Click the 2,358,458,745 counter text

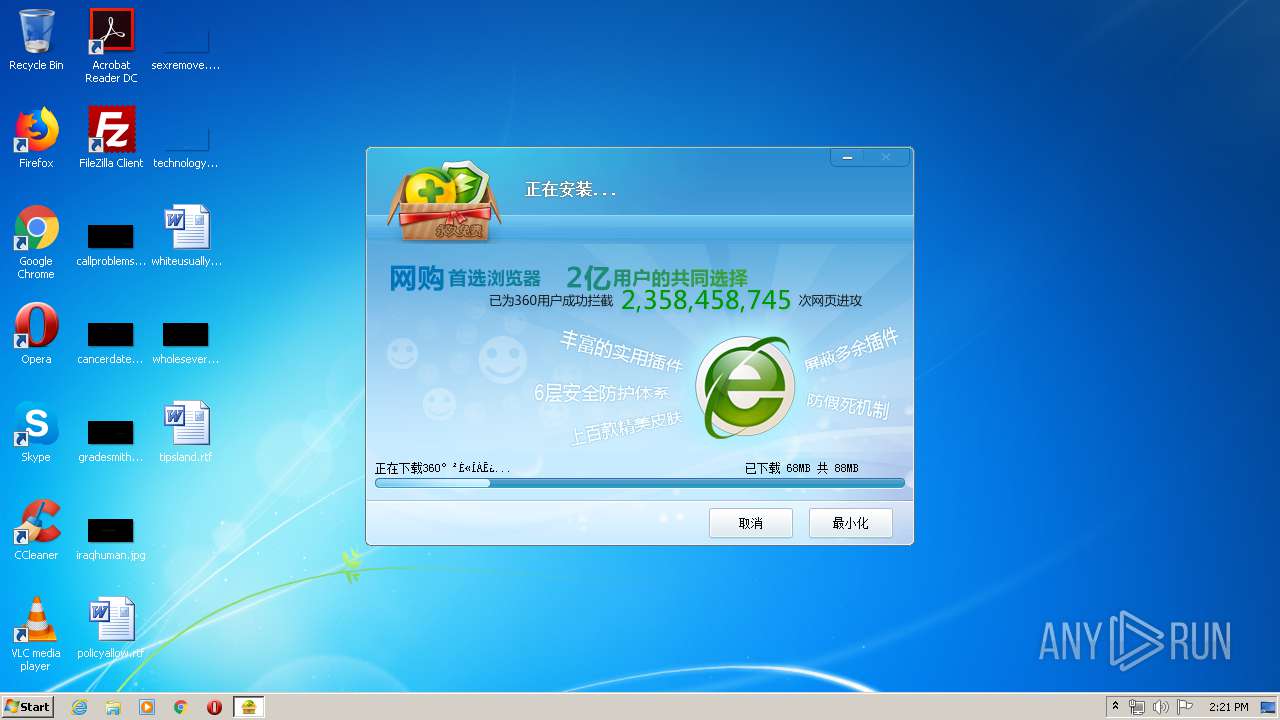tap(706, 300)
